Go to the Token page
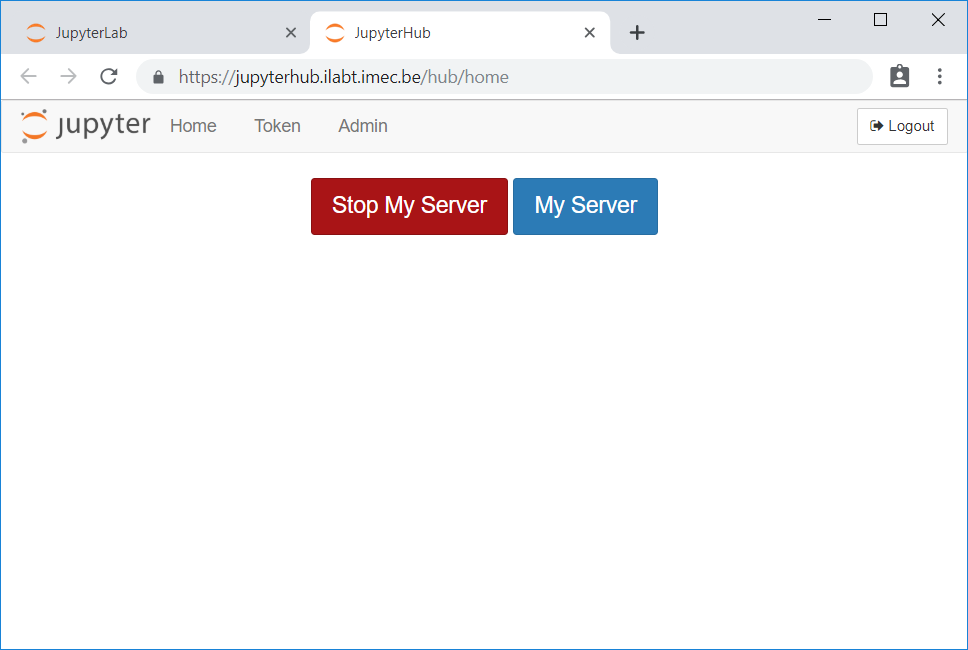 click(x=277, y=126)
